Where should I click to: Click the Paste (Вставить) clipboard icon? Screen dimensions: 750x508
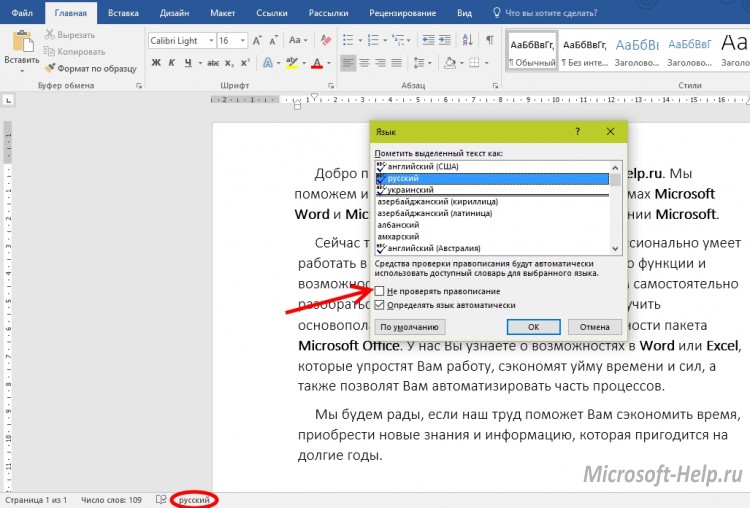(22, 42)
